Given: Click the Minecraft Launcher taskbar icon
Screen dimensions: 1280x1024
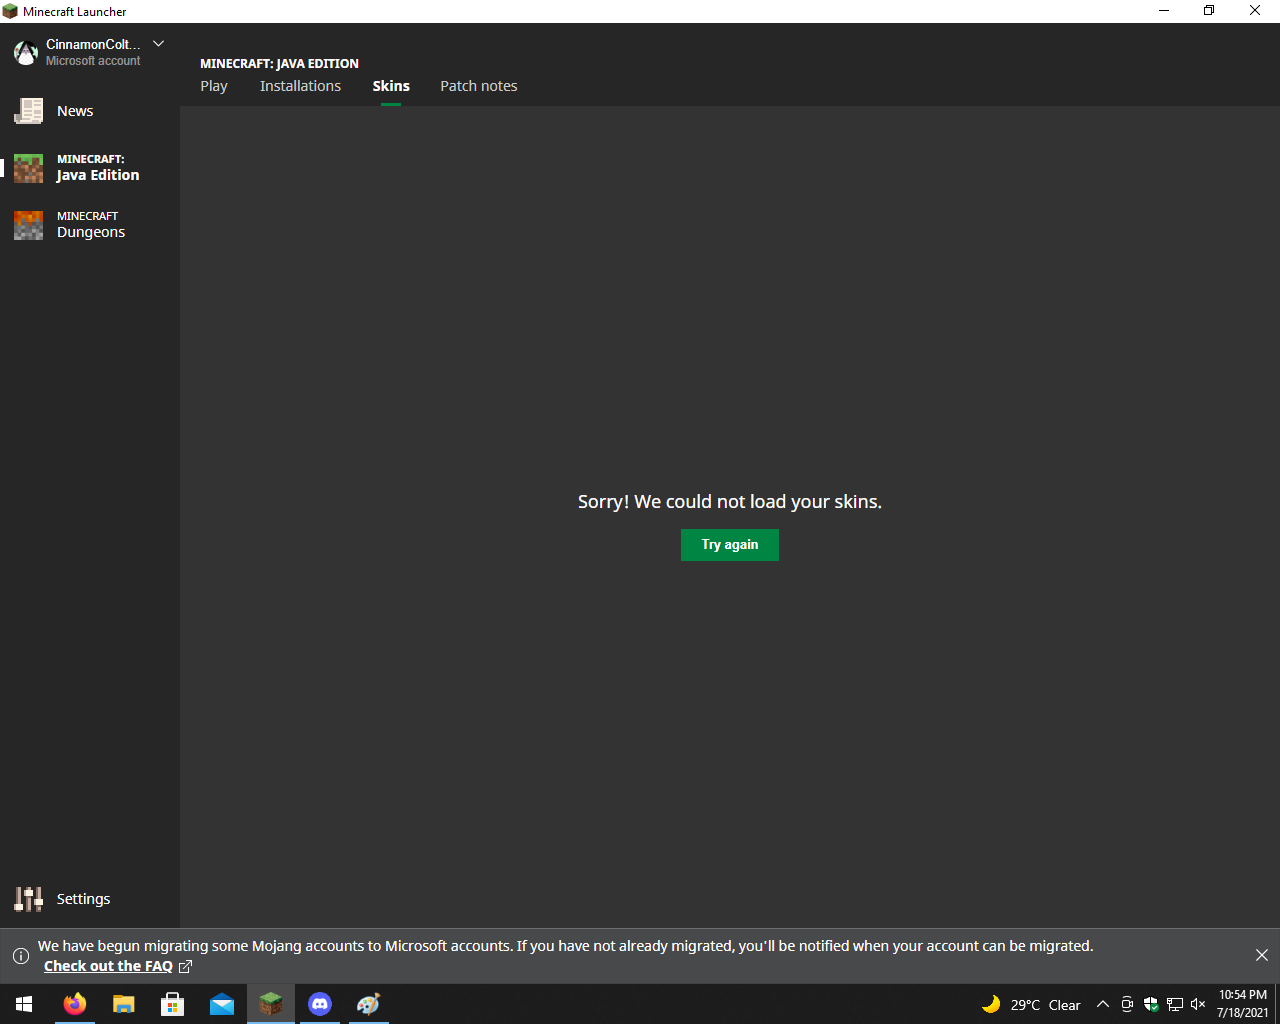Looking at the screenshot, I should (271, 1004).
